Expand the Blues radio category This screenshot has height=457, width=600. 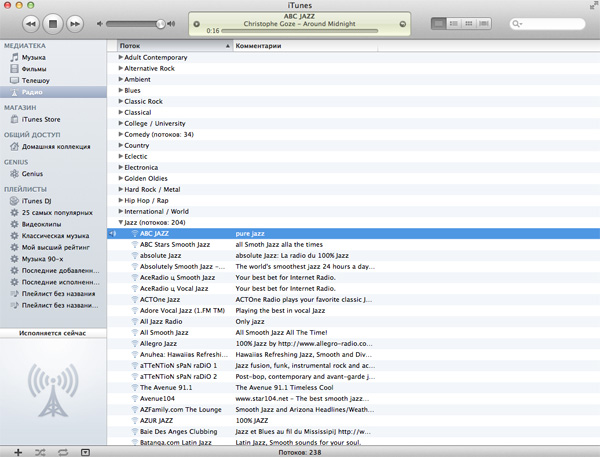[121, 91]
